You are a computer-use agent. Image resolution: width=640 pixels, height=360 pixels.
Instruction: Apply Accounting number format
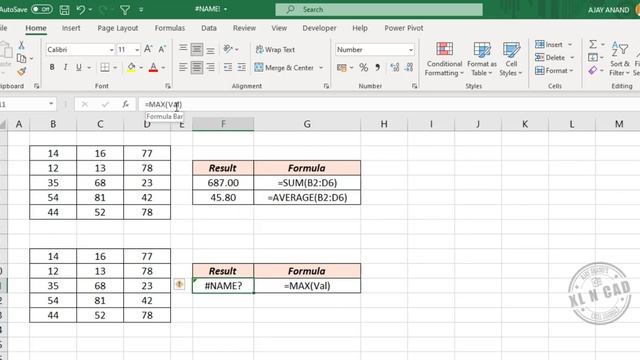tap(342, 68)
